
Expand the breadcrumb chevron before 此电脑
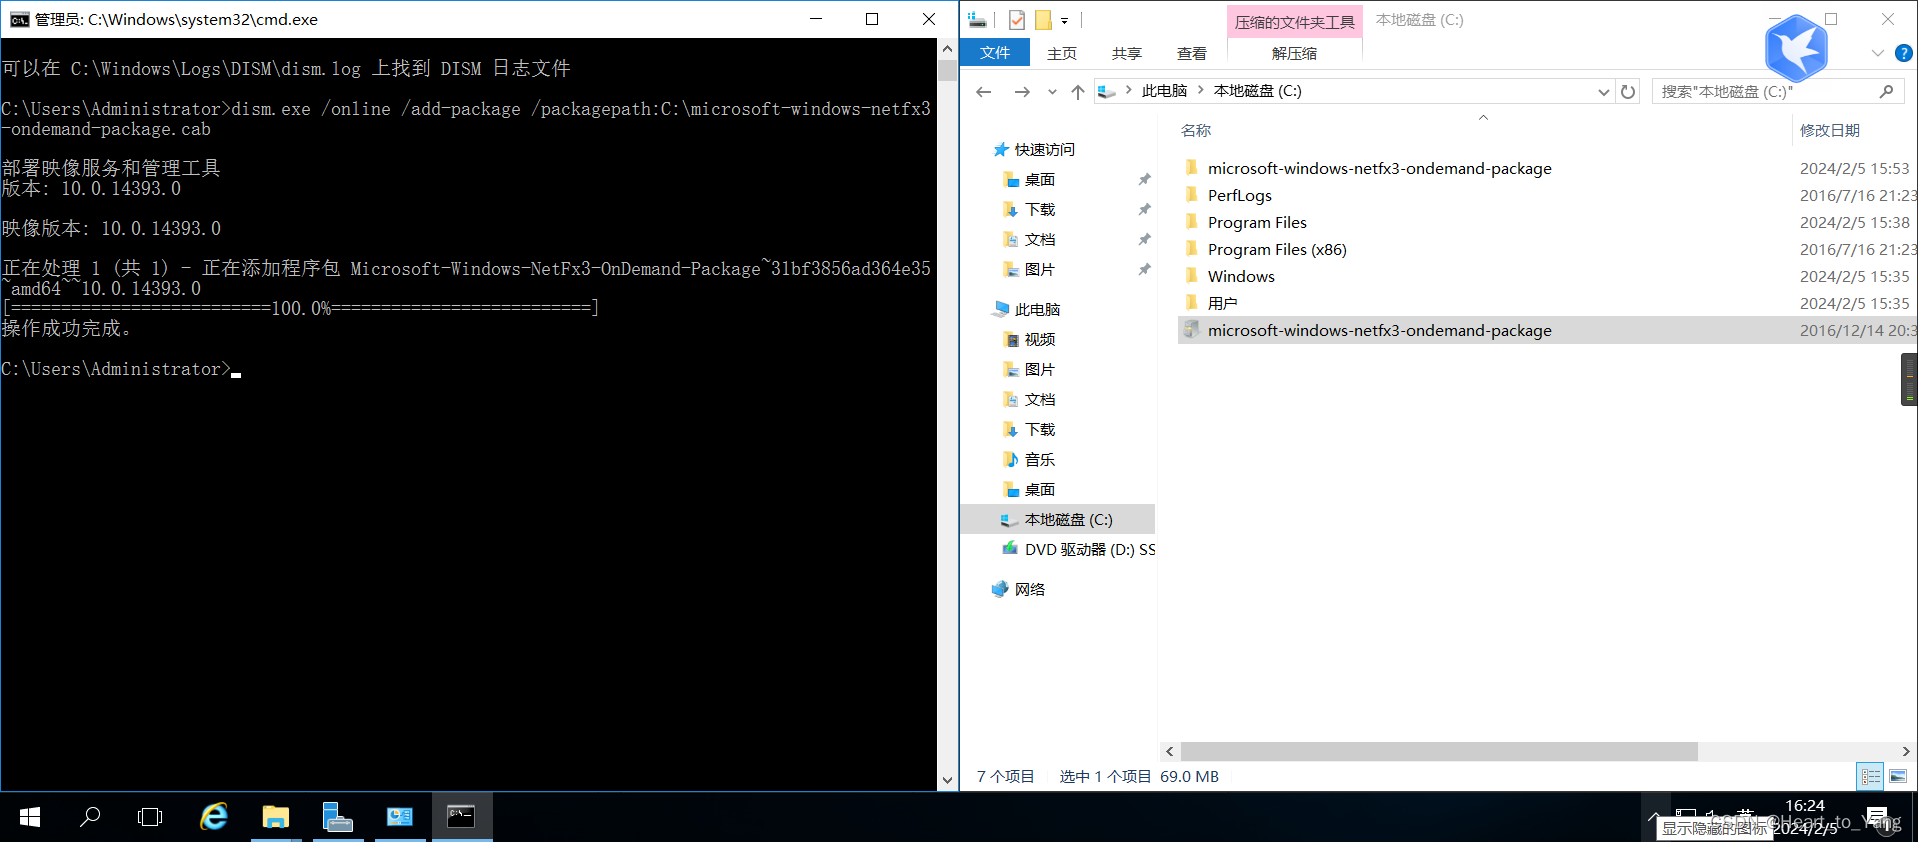pos(1129,91)
